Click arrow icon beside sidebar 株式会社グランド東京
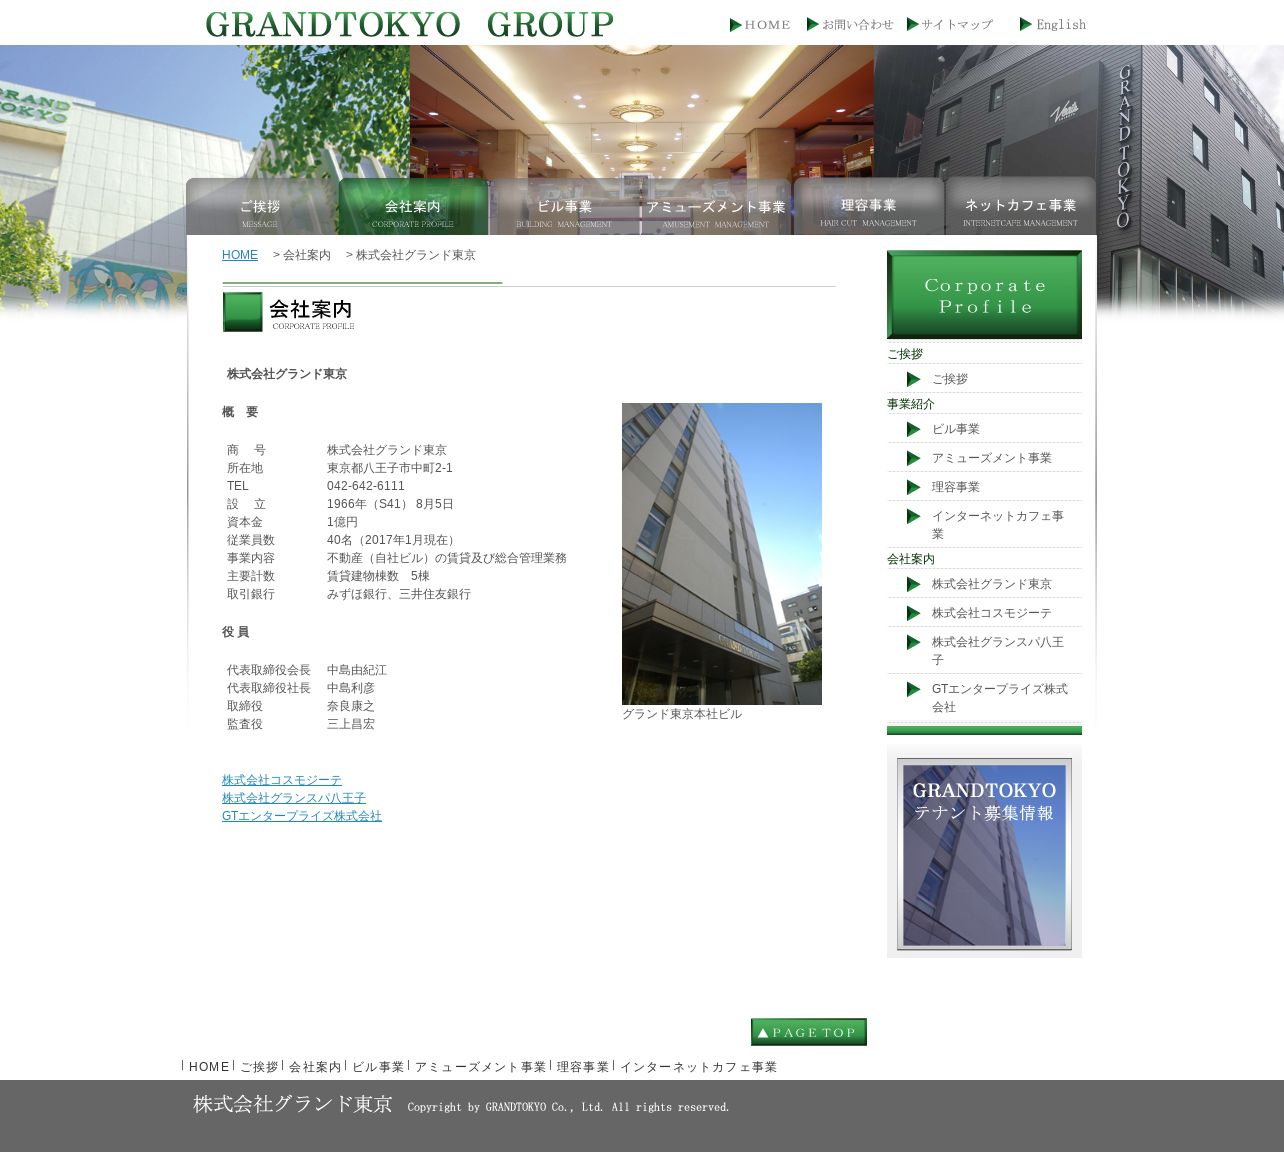The image size is (1284, 1152). pos(913,584)
